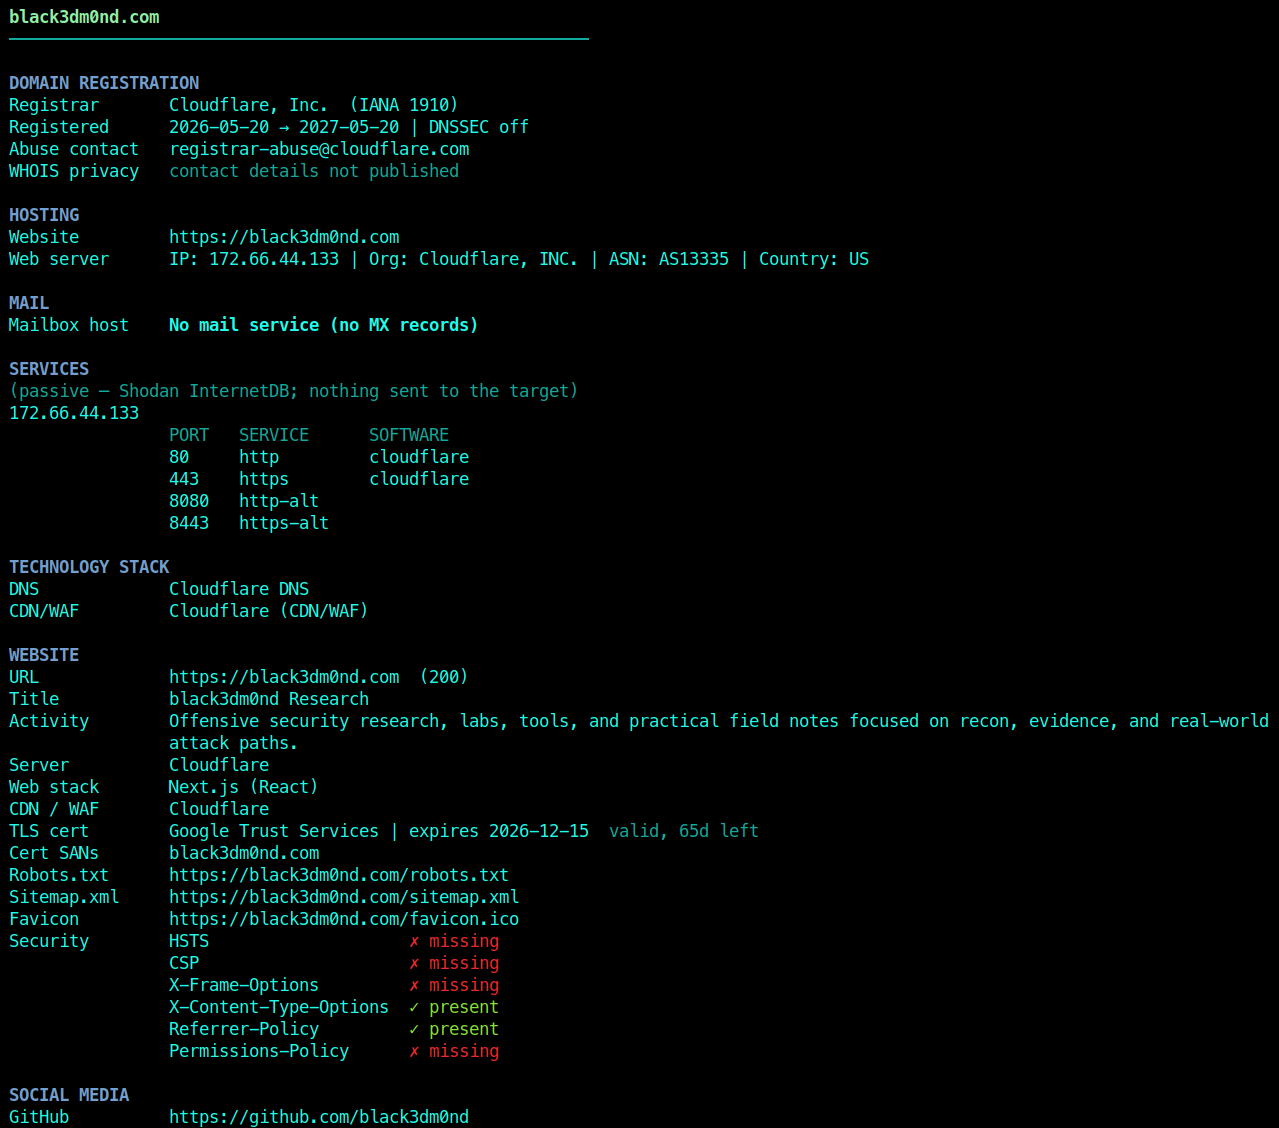The width and height of the screenshot is (1279, 1128).
Task: Click the X-Content-Type-Options present status
Action: pyautogui.click(x=454, y=1007)
